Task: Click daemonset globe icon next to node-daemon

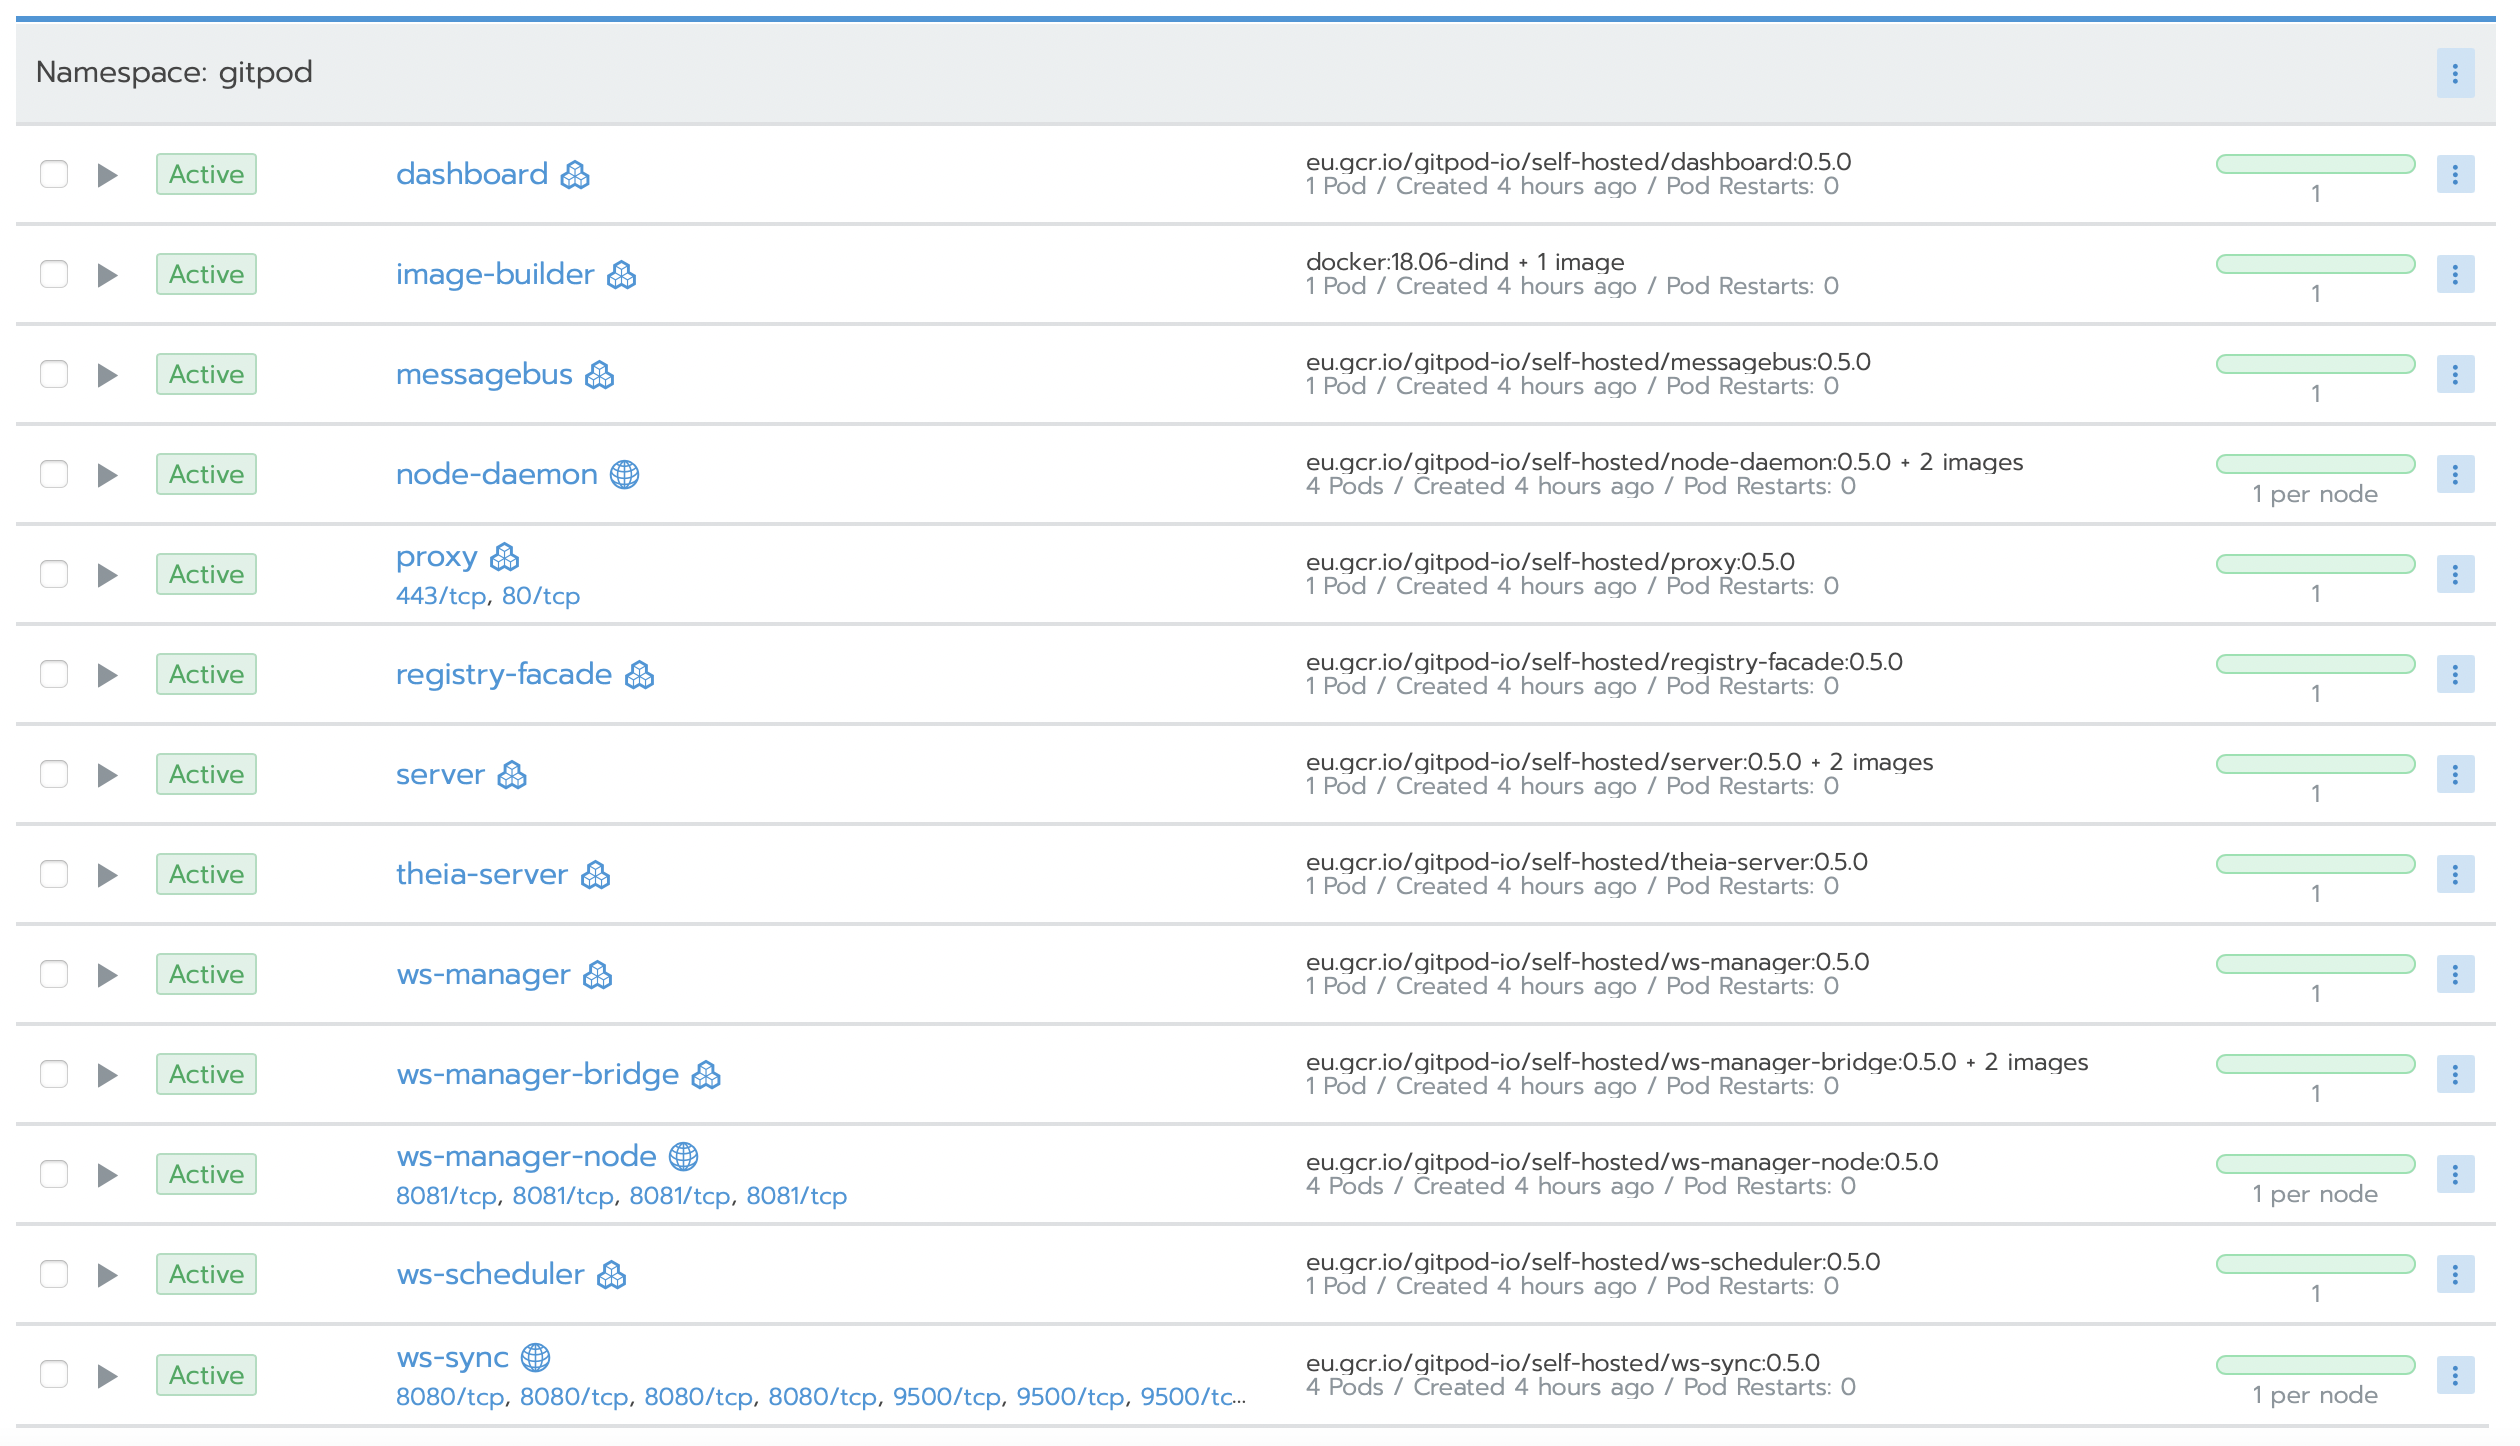Action: pyautogui.click(x=624, y=474)
